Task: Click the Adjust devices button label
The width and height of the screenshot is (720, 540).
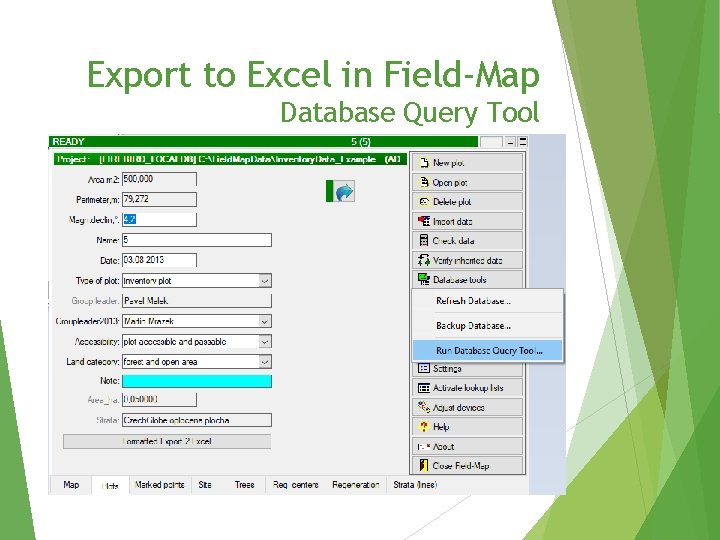Action: pyautogui.click(x=459, y=407)
